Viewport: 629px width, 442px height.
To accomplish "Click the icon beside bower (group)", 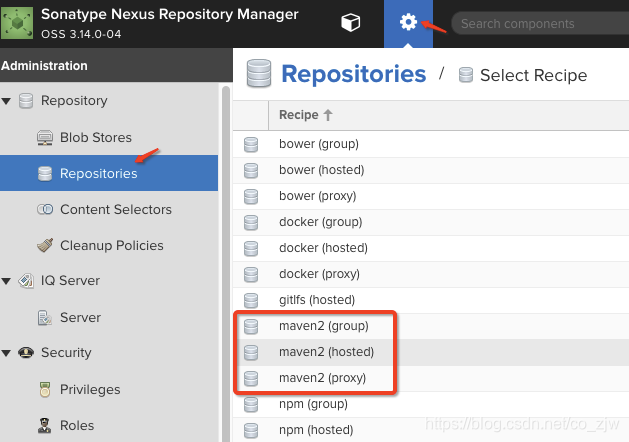I will pyautogui.click(x=251, y=144).
